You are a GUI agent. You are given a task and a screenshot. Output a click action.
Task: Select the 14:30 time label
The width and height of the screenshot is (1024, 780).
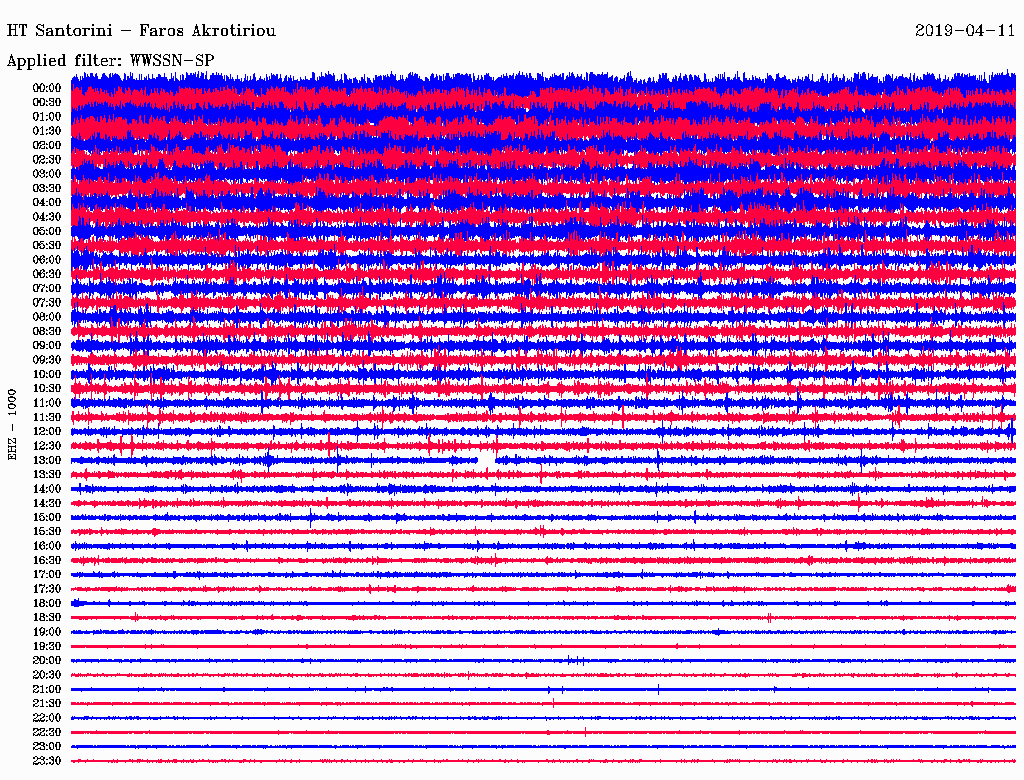pos(47,504)
